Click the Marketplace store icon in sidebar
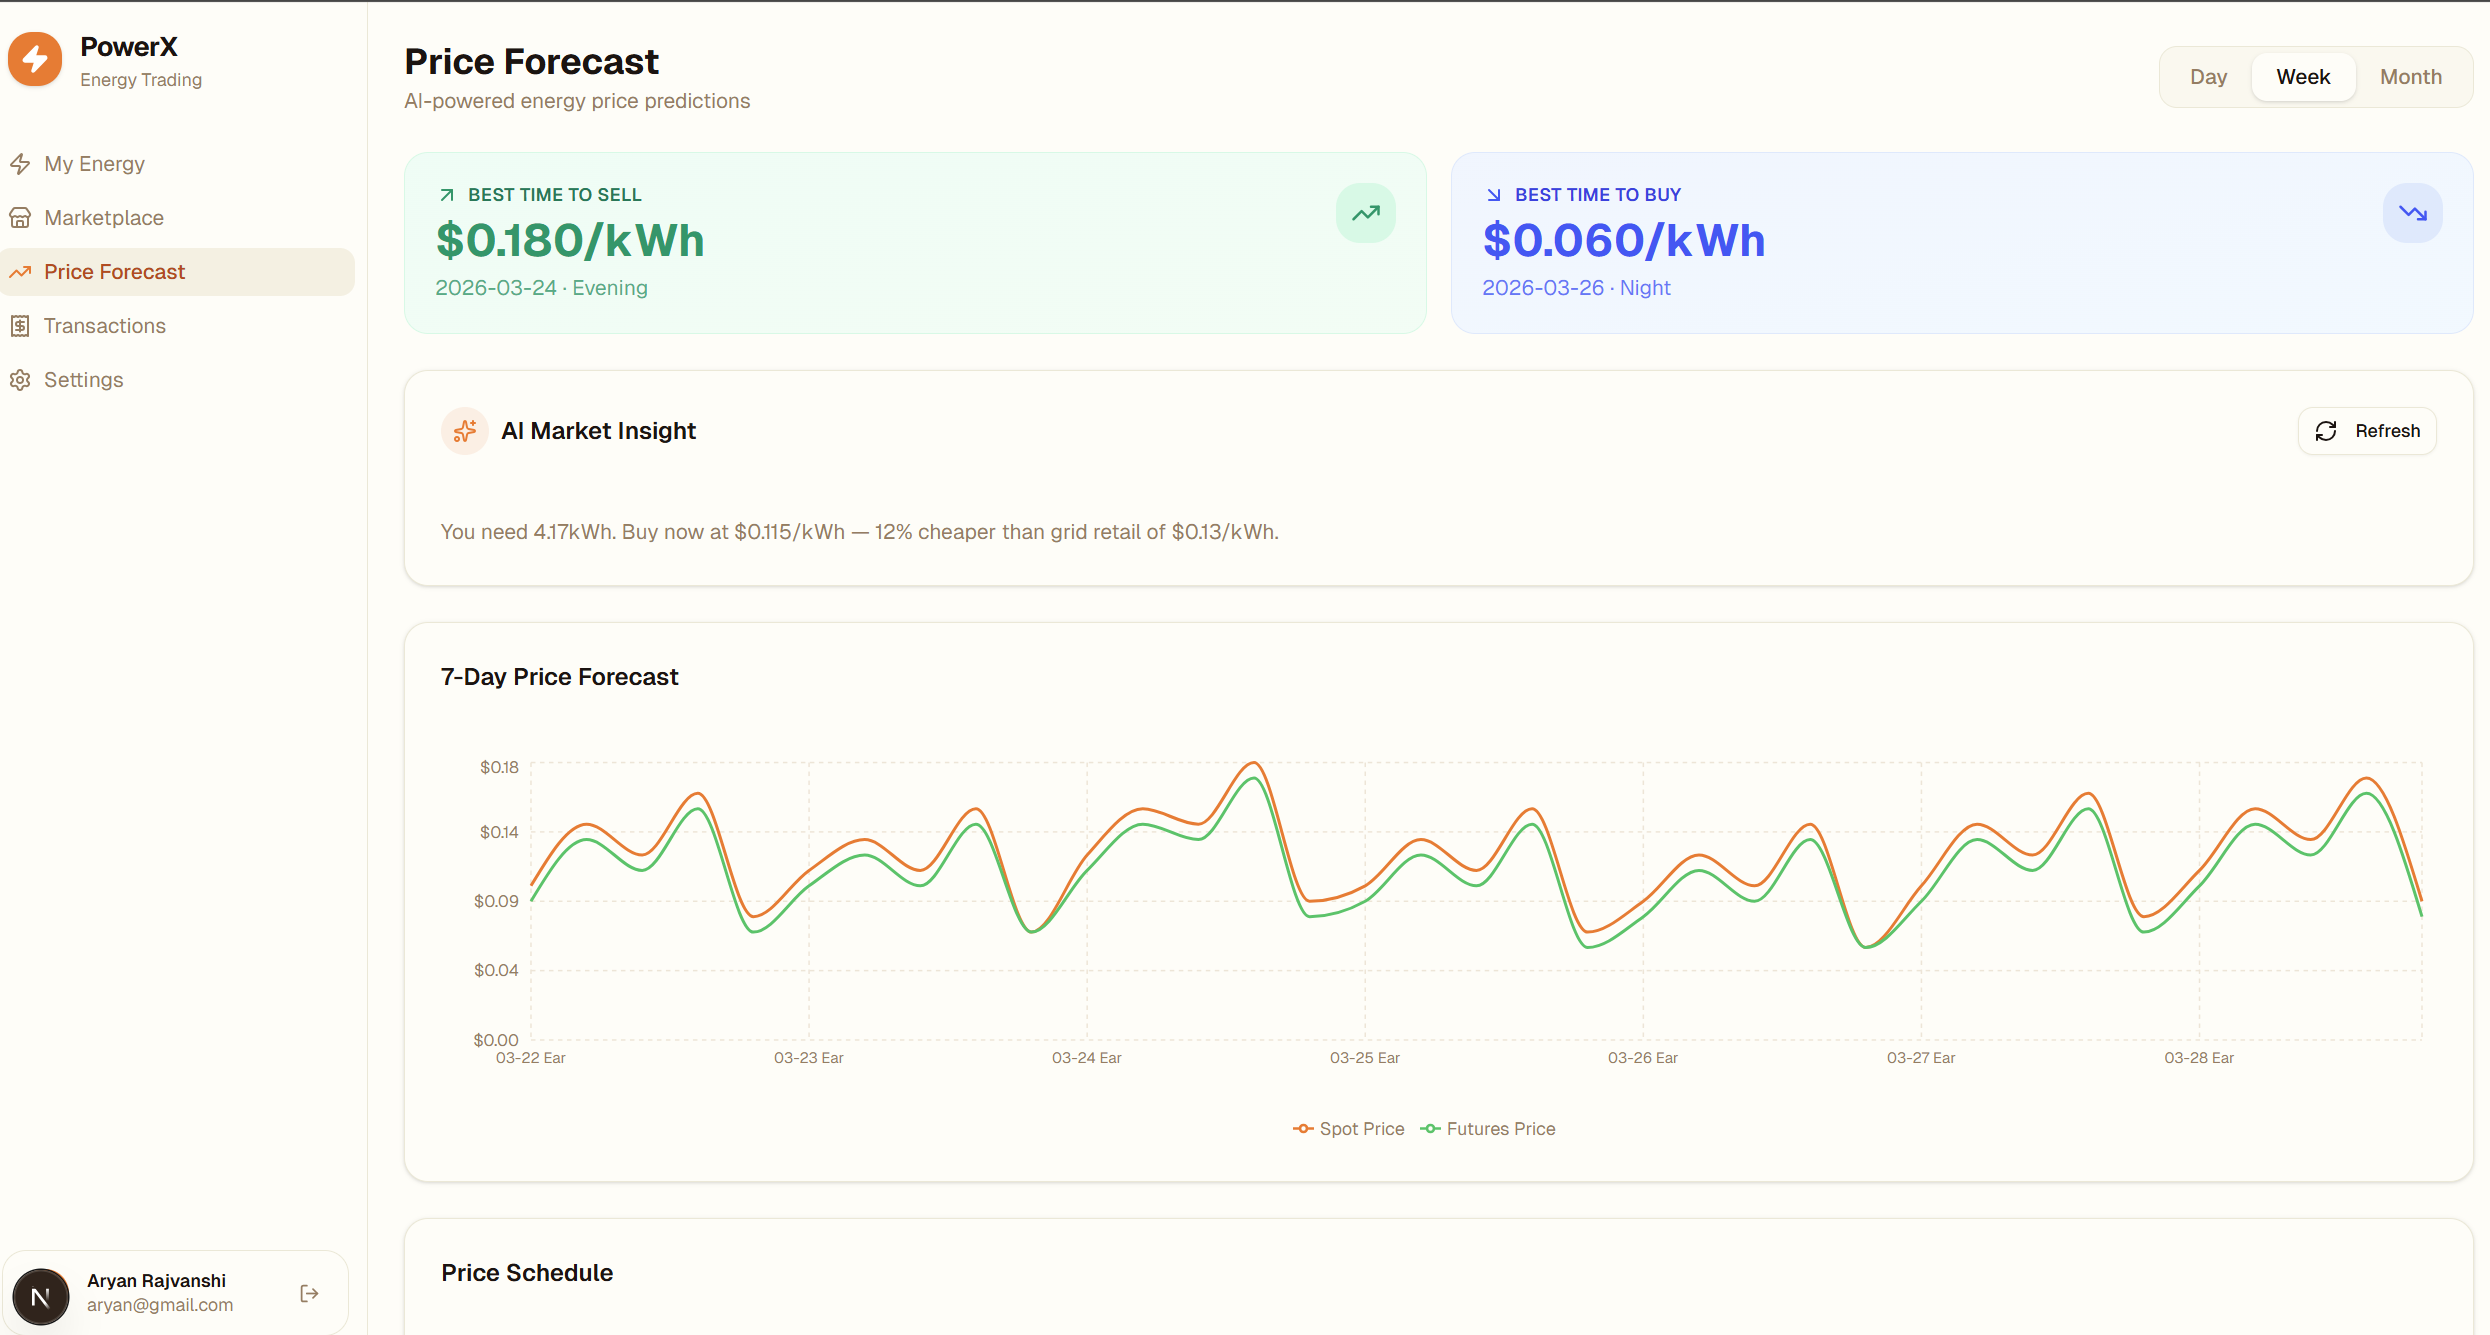 pos(20,218)
